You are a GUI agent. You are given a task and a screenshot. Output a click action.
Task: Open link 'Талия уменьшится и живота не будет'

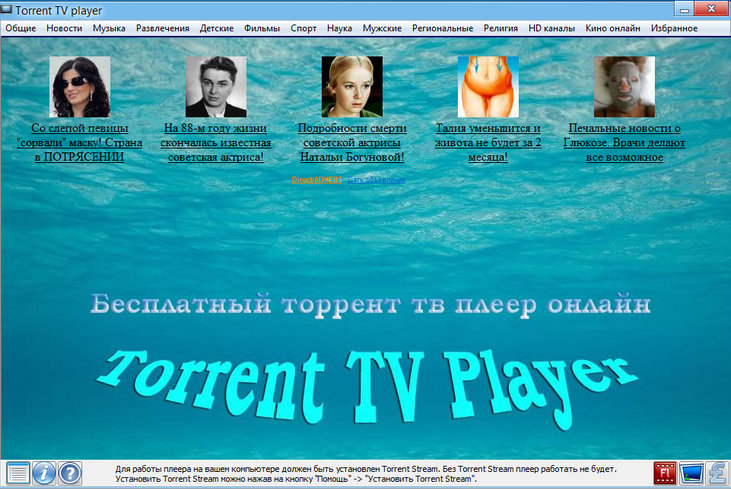click(x=488, y=142)
